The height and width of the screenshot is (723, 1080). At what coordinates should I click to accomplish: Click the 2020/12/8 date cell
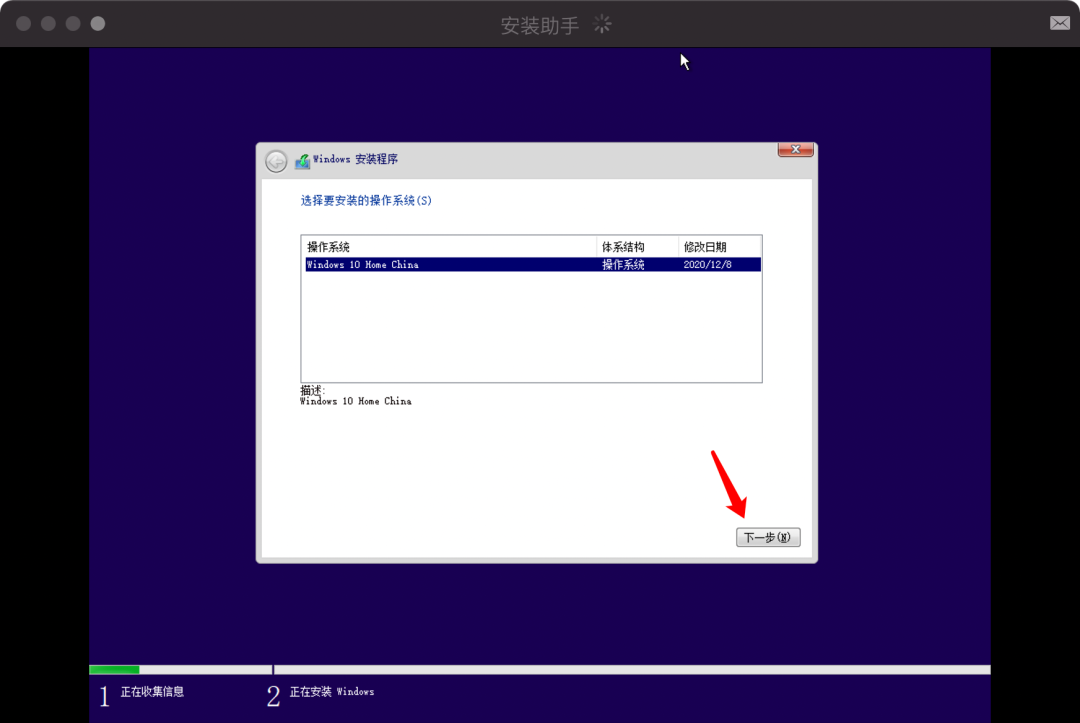click(707, 264)
